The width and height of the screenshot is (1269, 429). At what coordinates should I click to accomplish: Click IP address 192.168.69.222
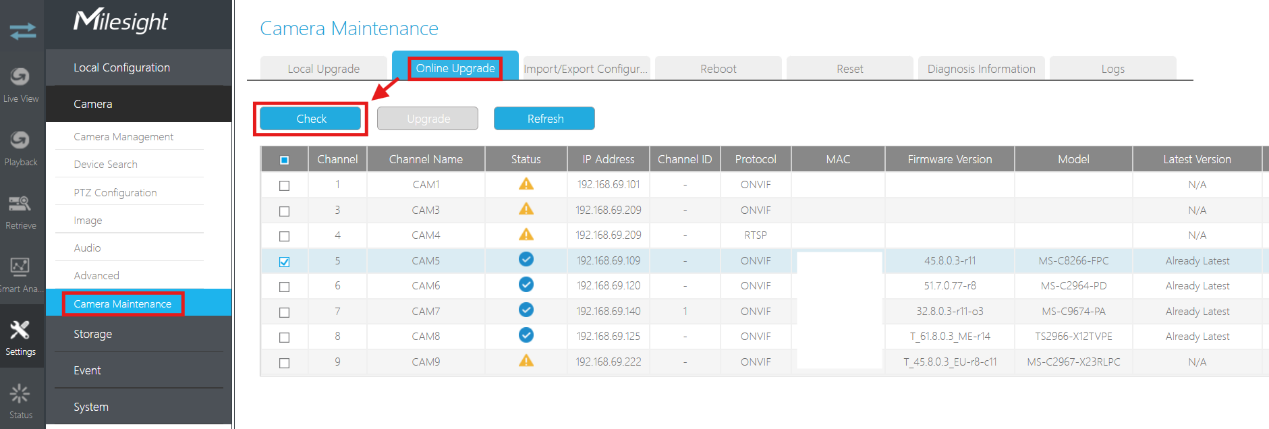[609, 360]
